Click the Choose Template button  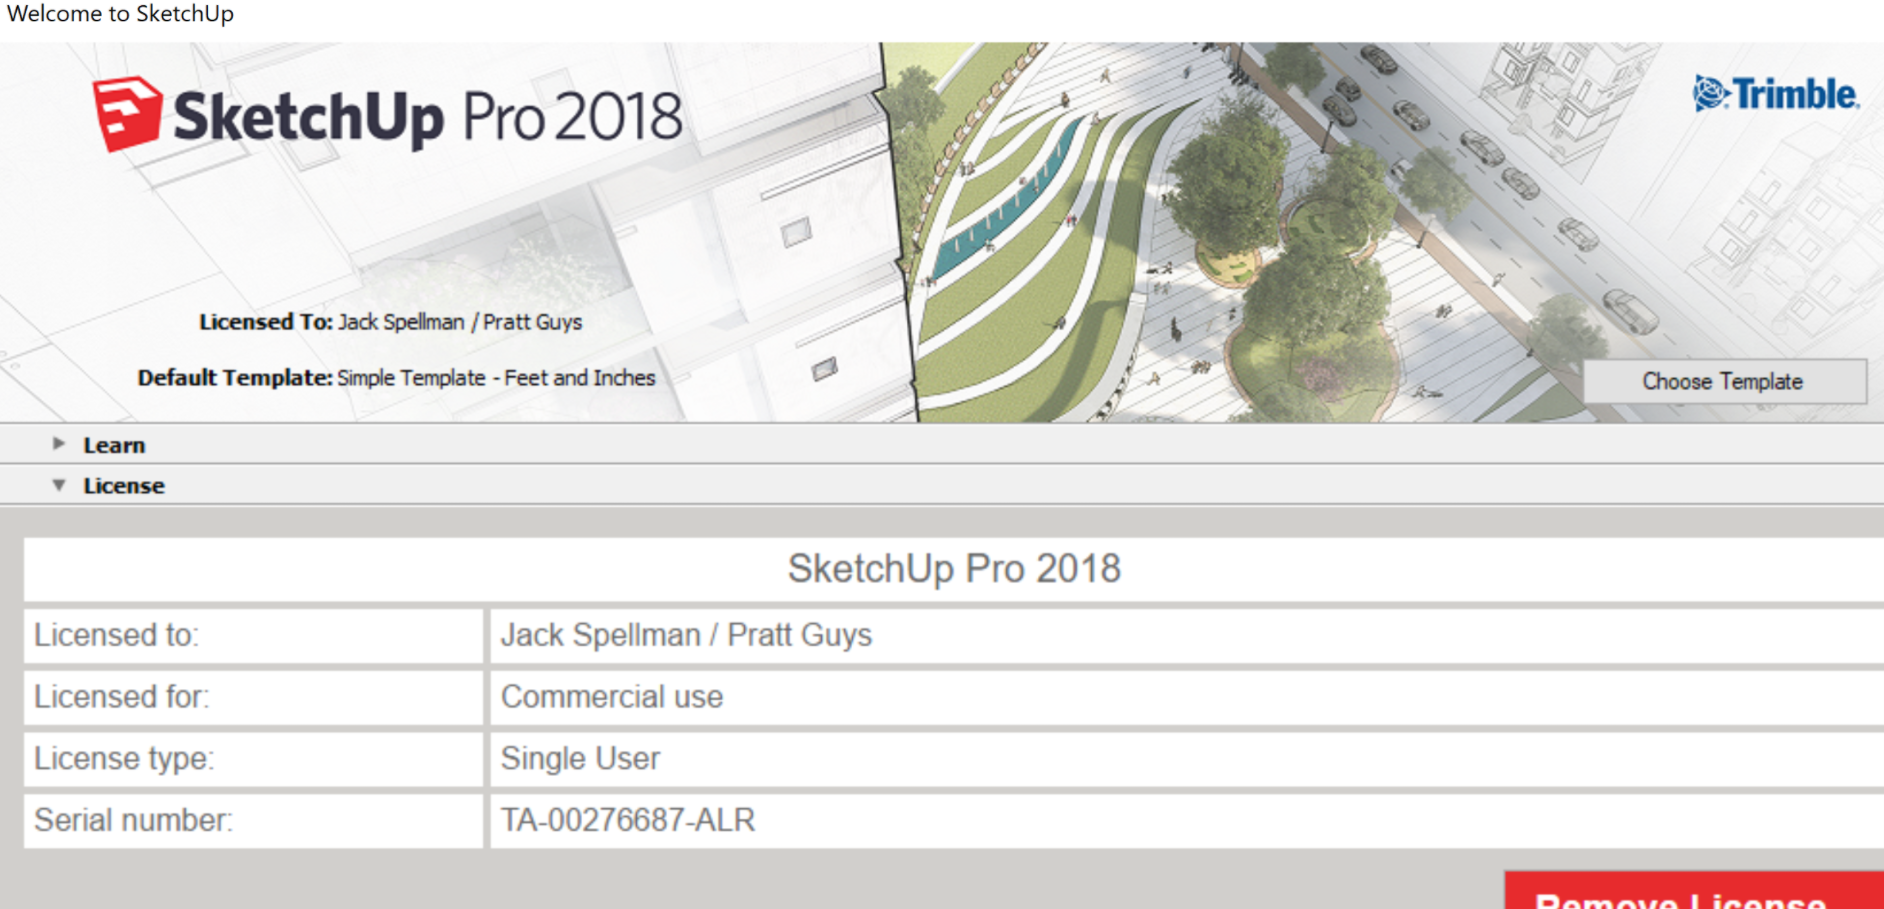click(1724, 381)
